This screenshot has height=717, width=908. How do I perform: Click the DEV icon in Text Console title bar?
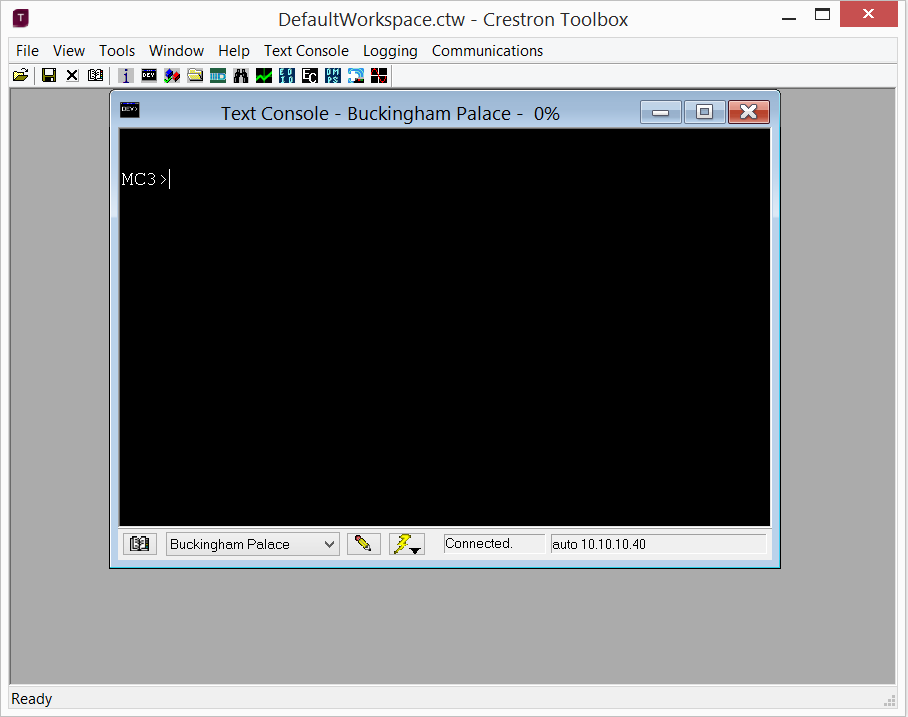tap(130, 109)
